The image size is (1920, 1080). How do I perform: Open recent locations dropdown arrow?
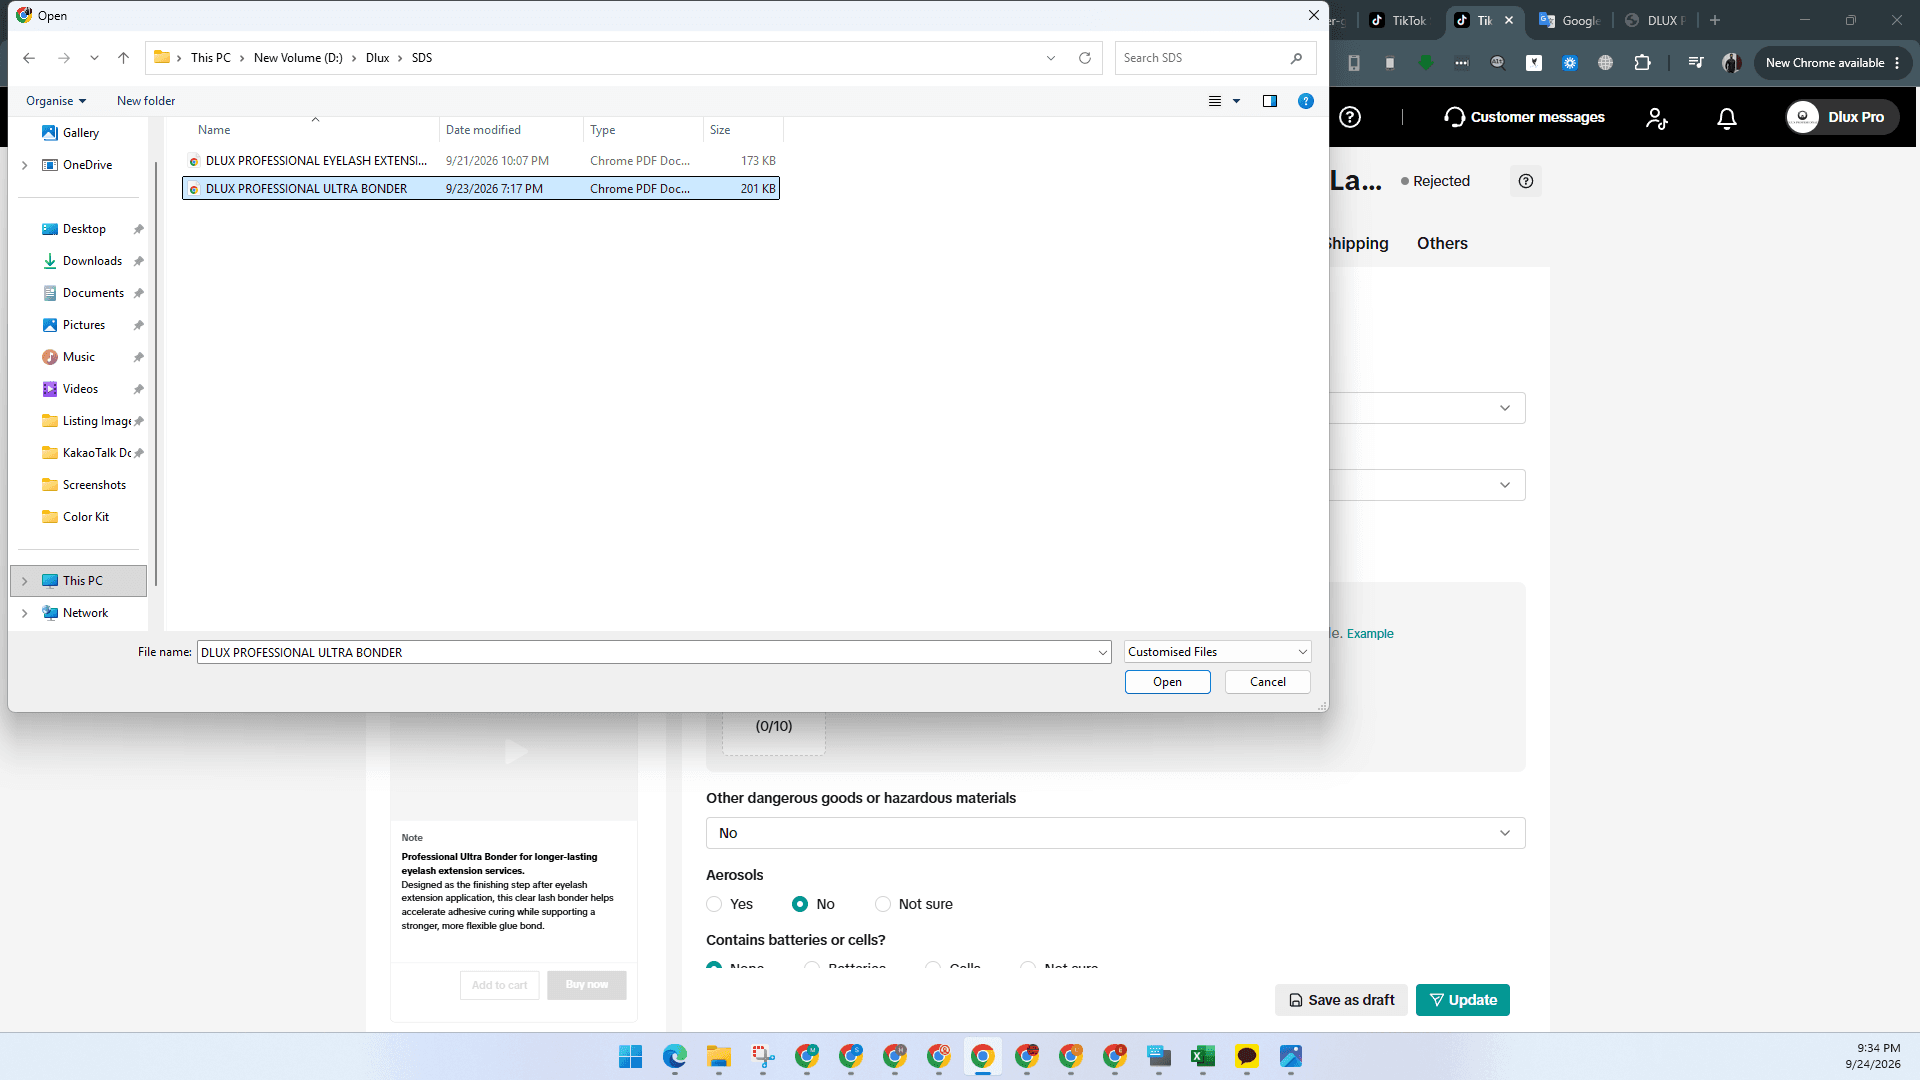[94, 58]
